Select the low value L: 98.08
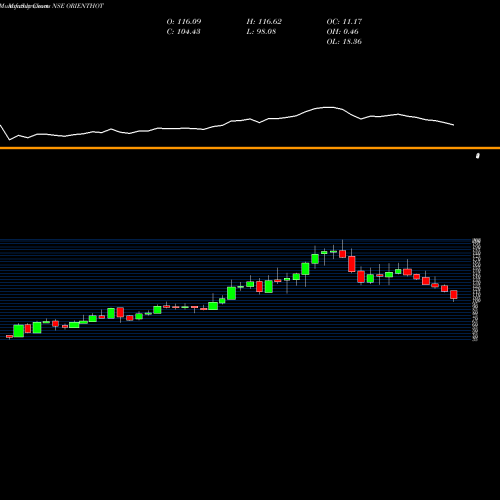500x500 pixels. [x=261, y=32]
